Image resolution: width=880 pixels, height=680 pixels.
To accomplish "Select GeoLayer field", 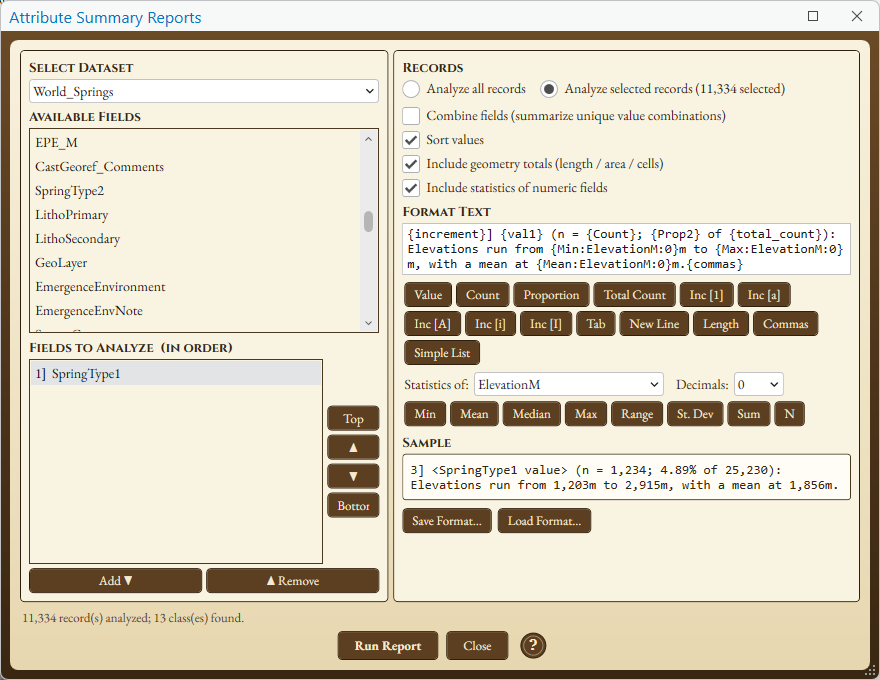I will pyautogui.click(x=195, y=263).
